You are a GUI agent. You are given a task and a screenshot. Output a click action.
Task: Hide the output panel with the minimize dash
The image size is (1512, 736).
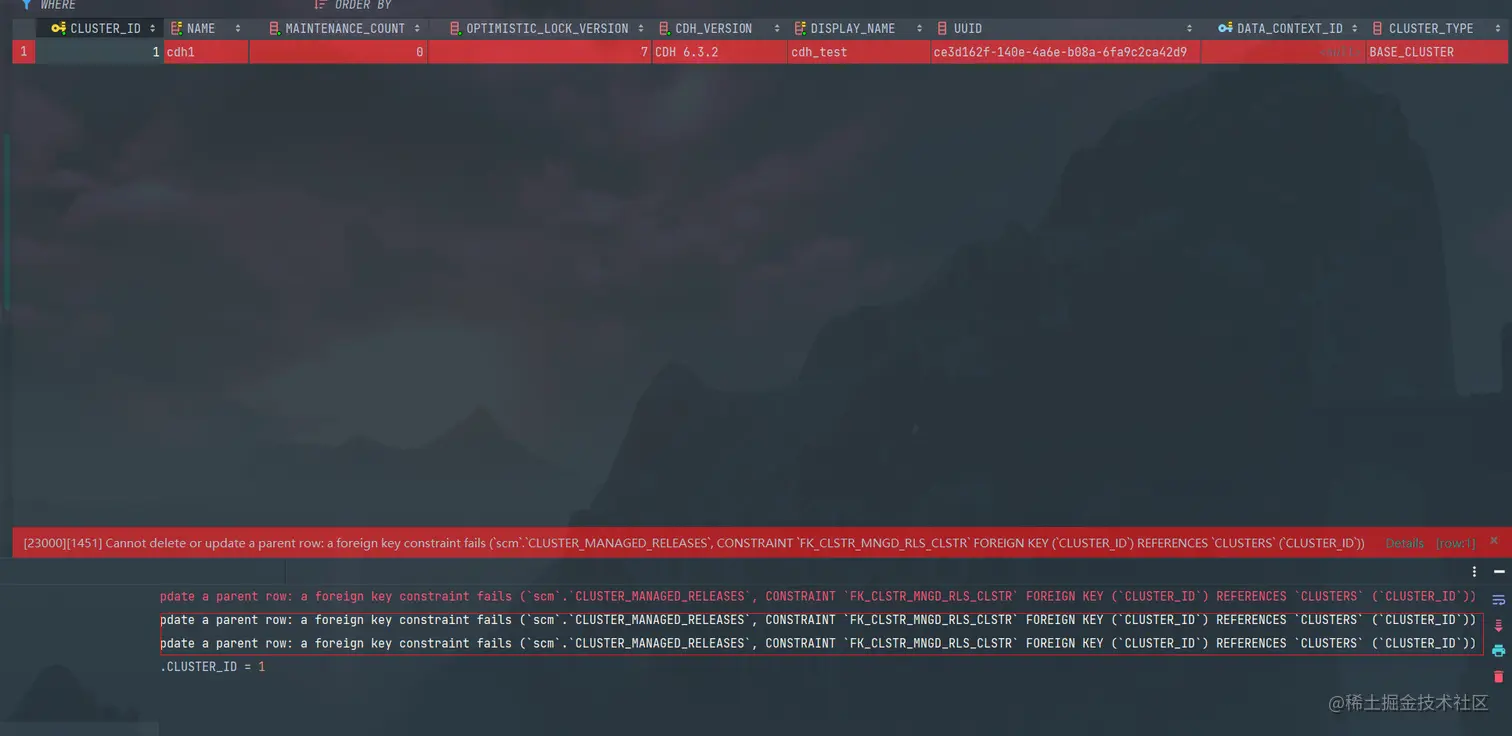click(x=1499, y=571)
